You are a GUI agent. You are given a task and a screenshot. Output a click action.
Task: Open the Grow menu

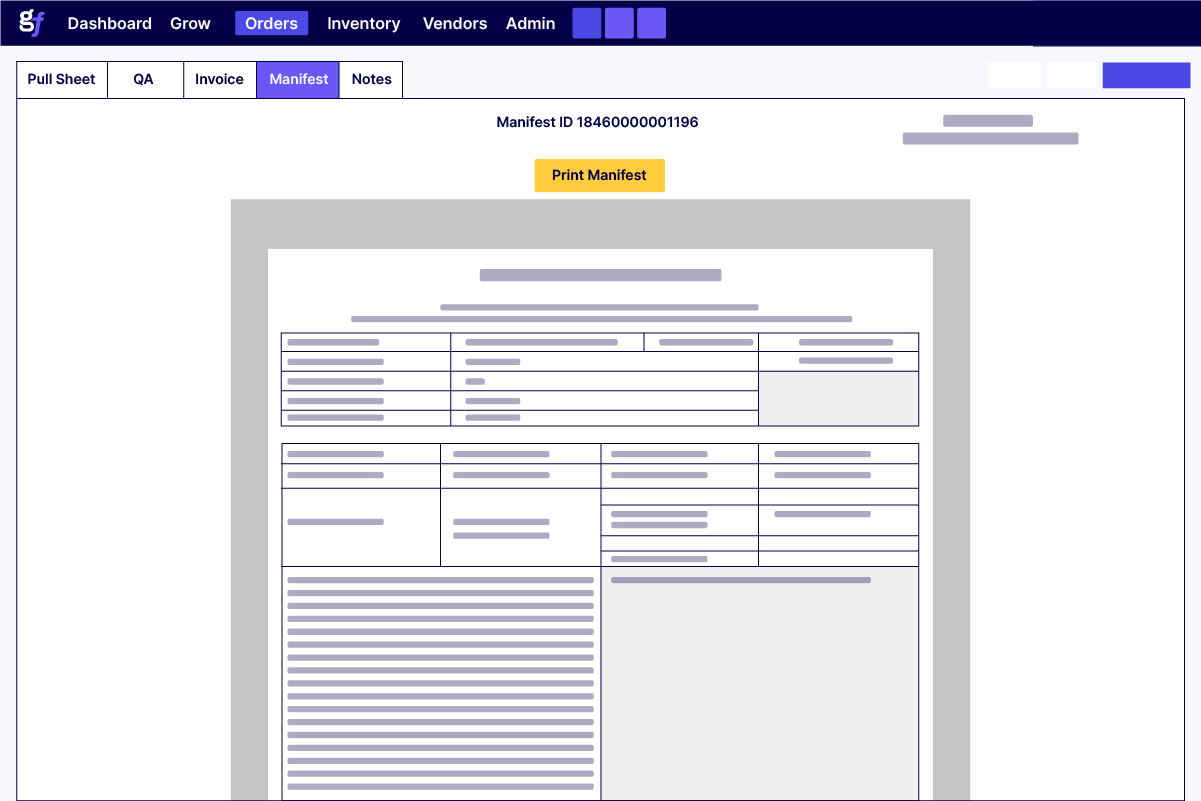(190, 23)
